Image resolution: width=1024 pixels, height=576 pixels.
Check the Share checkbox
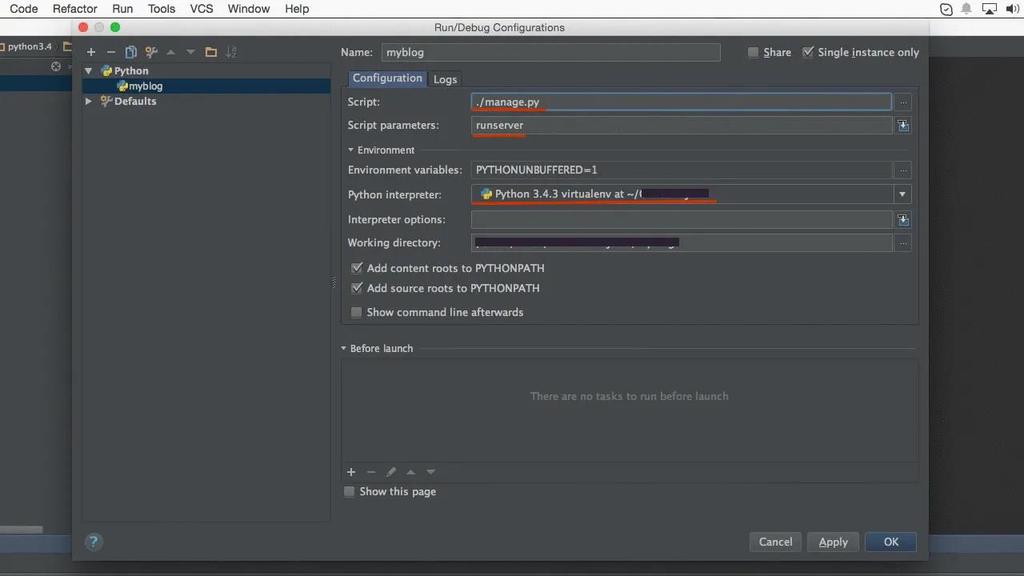[x=755, y=52]
